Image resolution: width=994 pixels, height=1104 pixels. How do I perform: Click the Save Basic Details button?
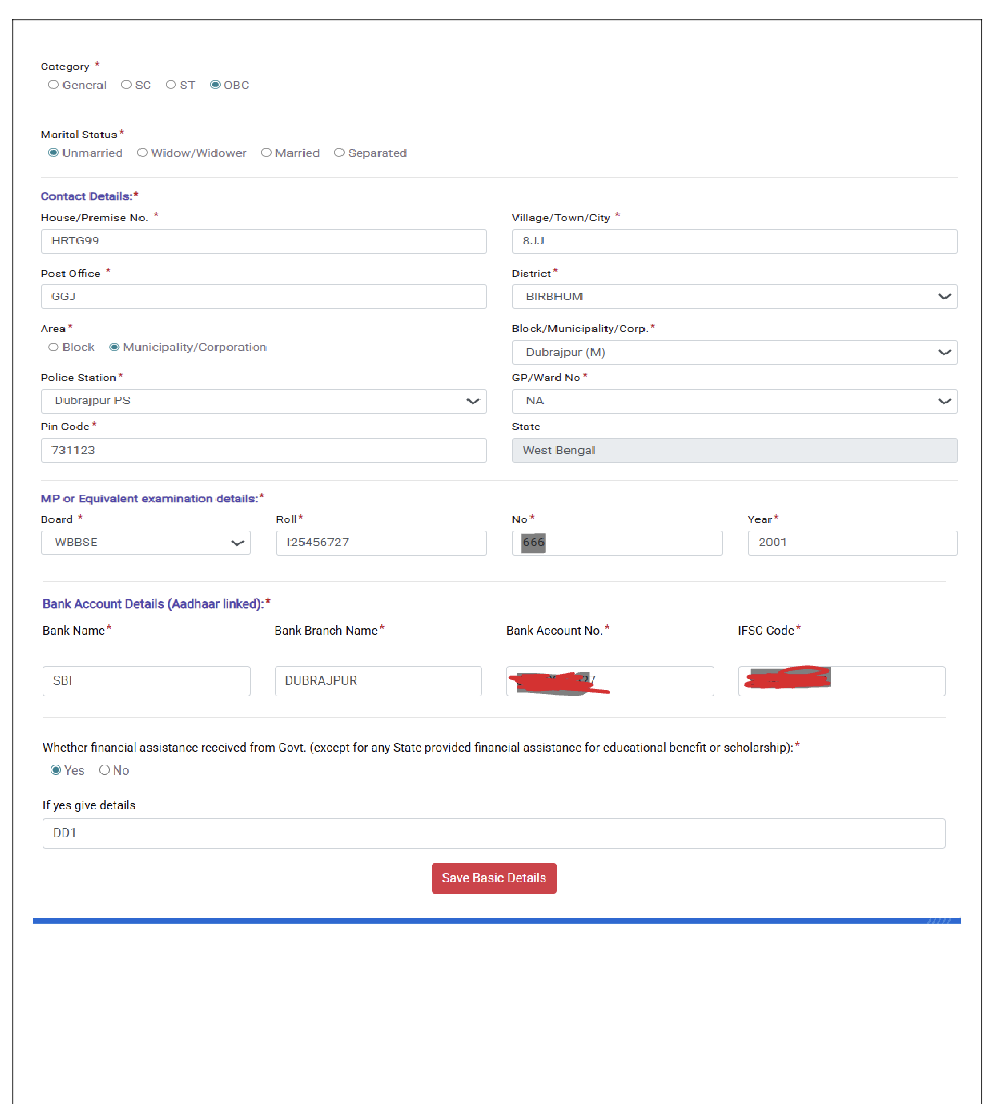coord(494,878)
